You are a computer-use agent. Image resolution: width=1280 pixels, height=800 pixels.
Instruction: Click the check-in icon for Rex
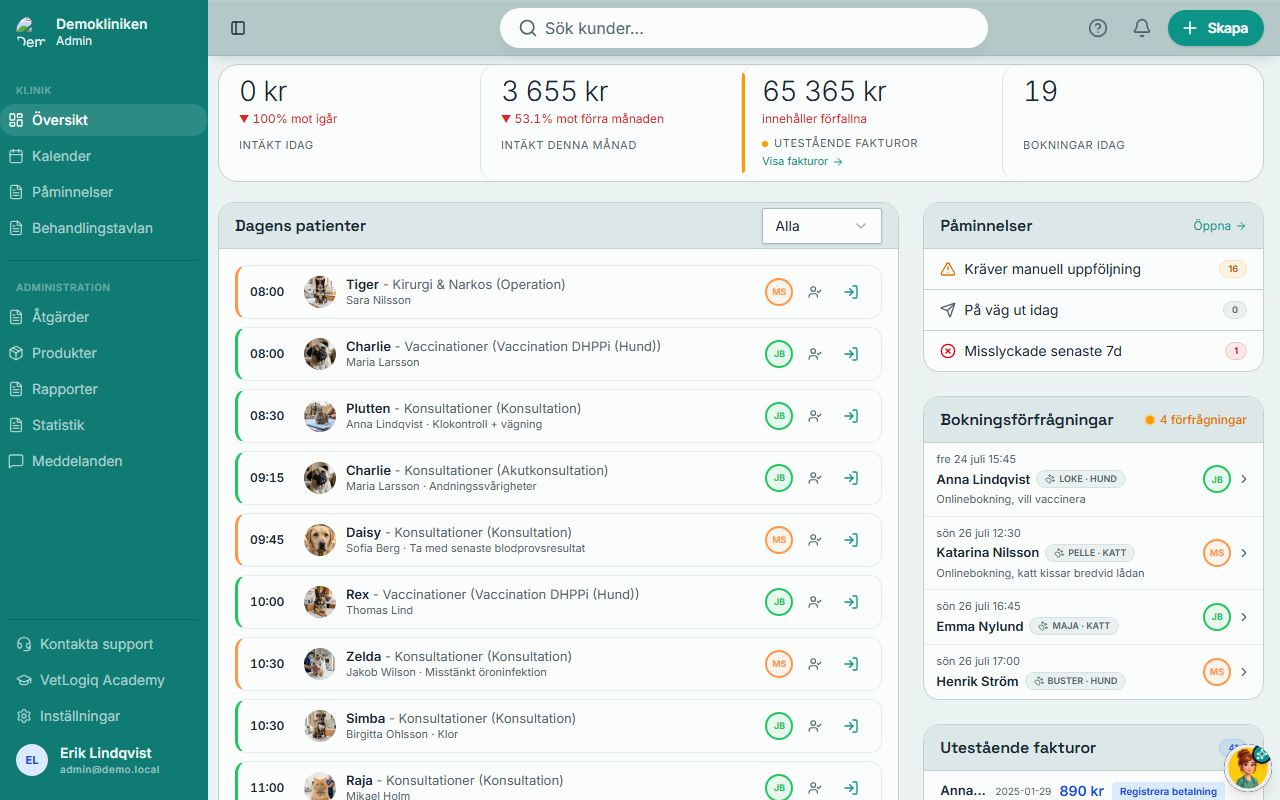click(x=851, y=602)
